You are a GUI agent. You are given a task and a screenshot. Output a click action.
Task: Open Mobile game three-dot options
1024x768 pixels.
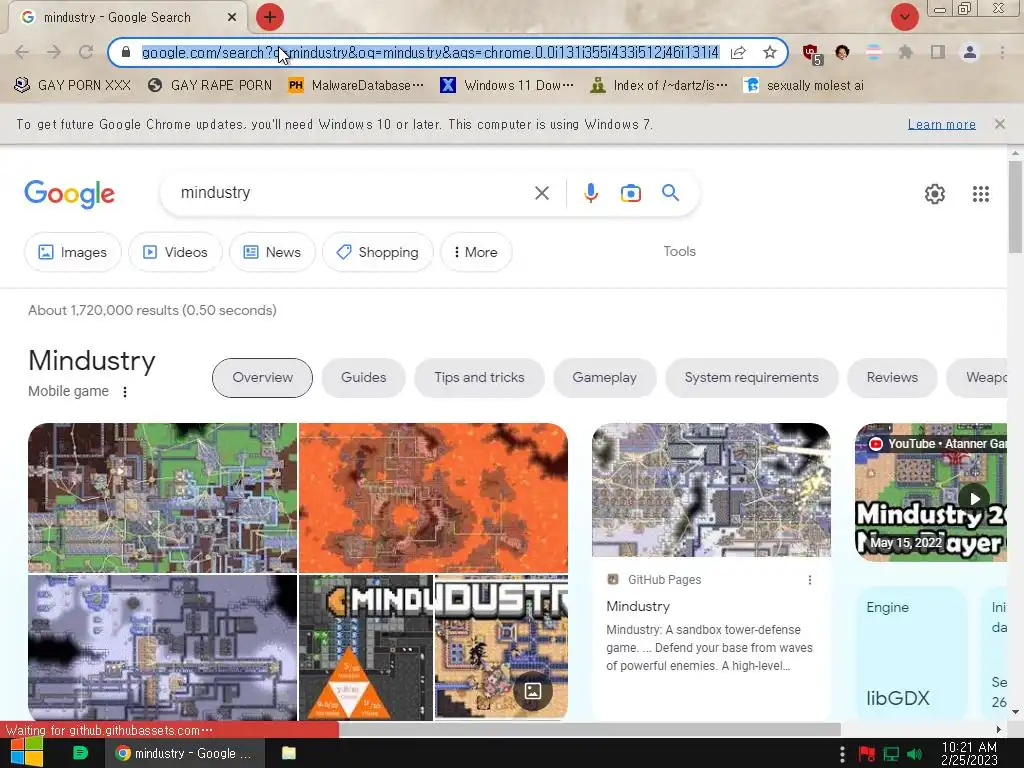click(x=125, y=392)
